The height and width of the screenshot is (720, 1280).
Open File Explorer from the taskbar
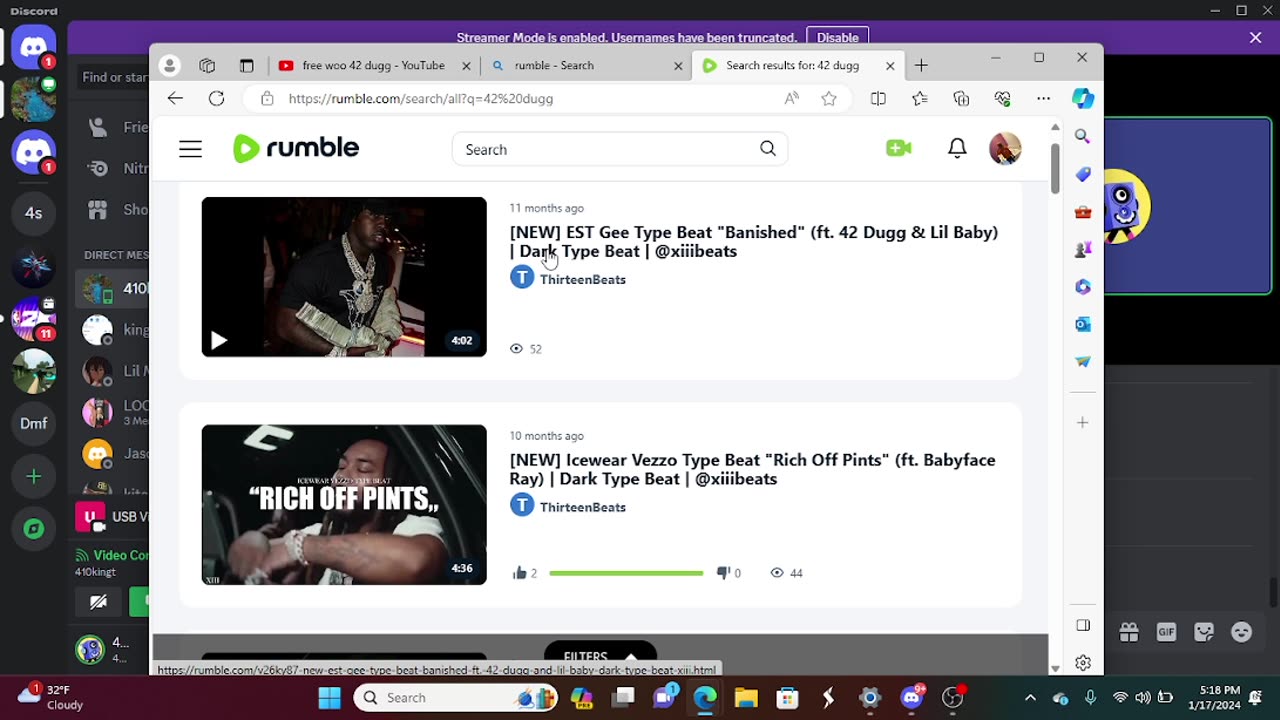tap(746, 698)
